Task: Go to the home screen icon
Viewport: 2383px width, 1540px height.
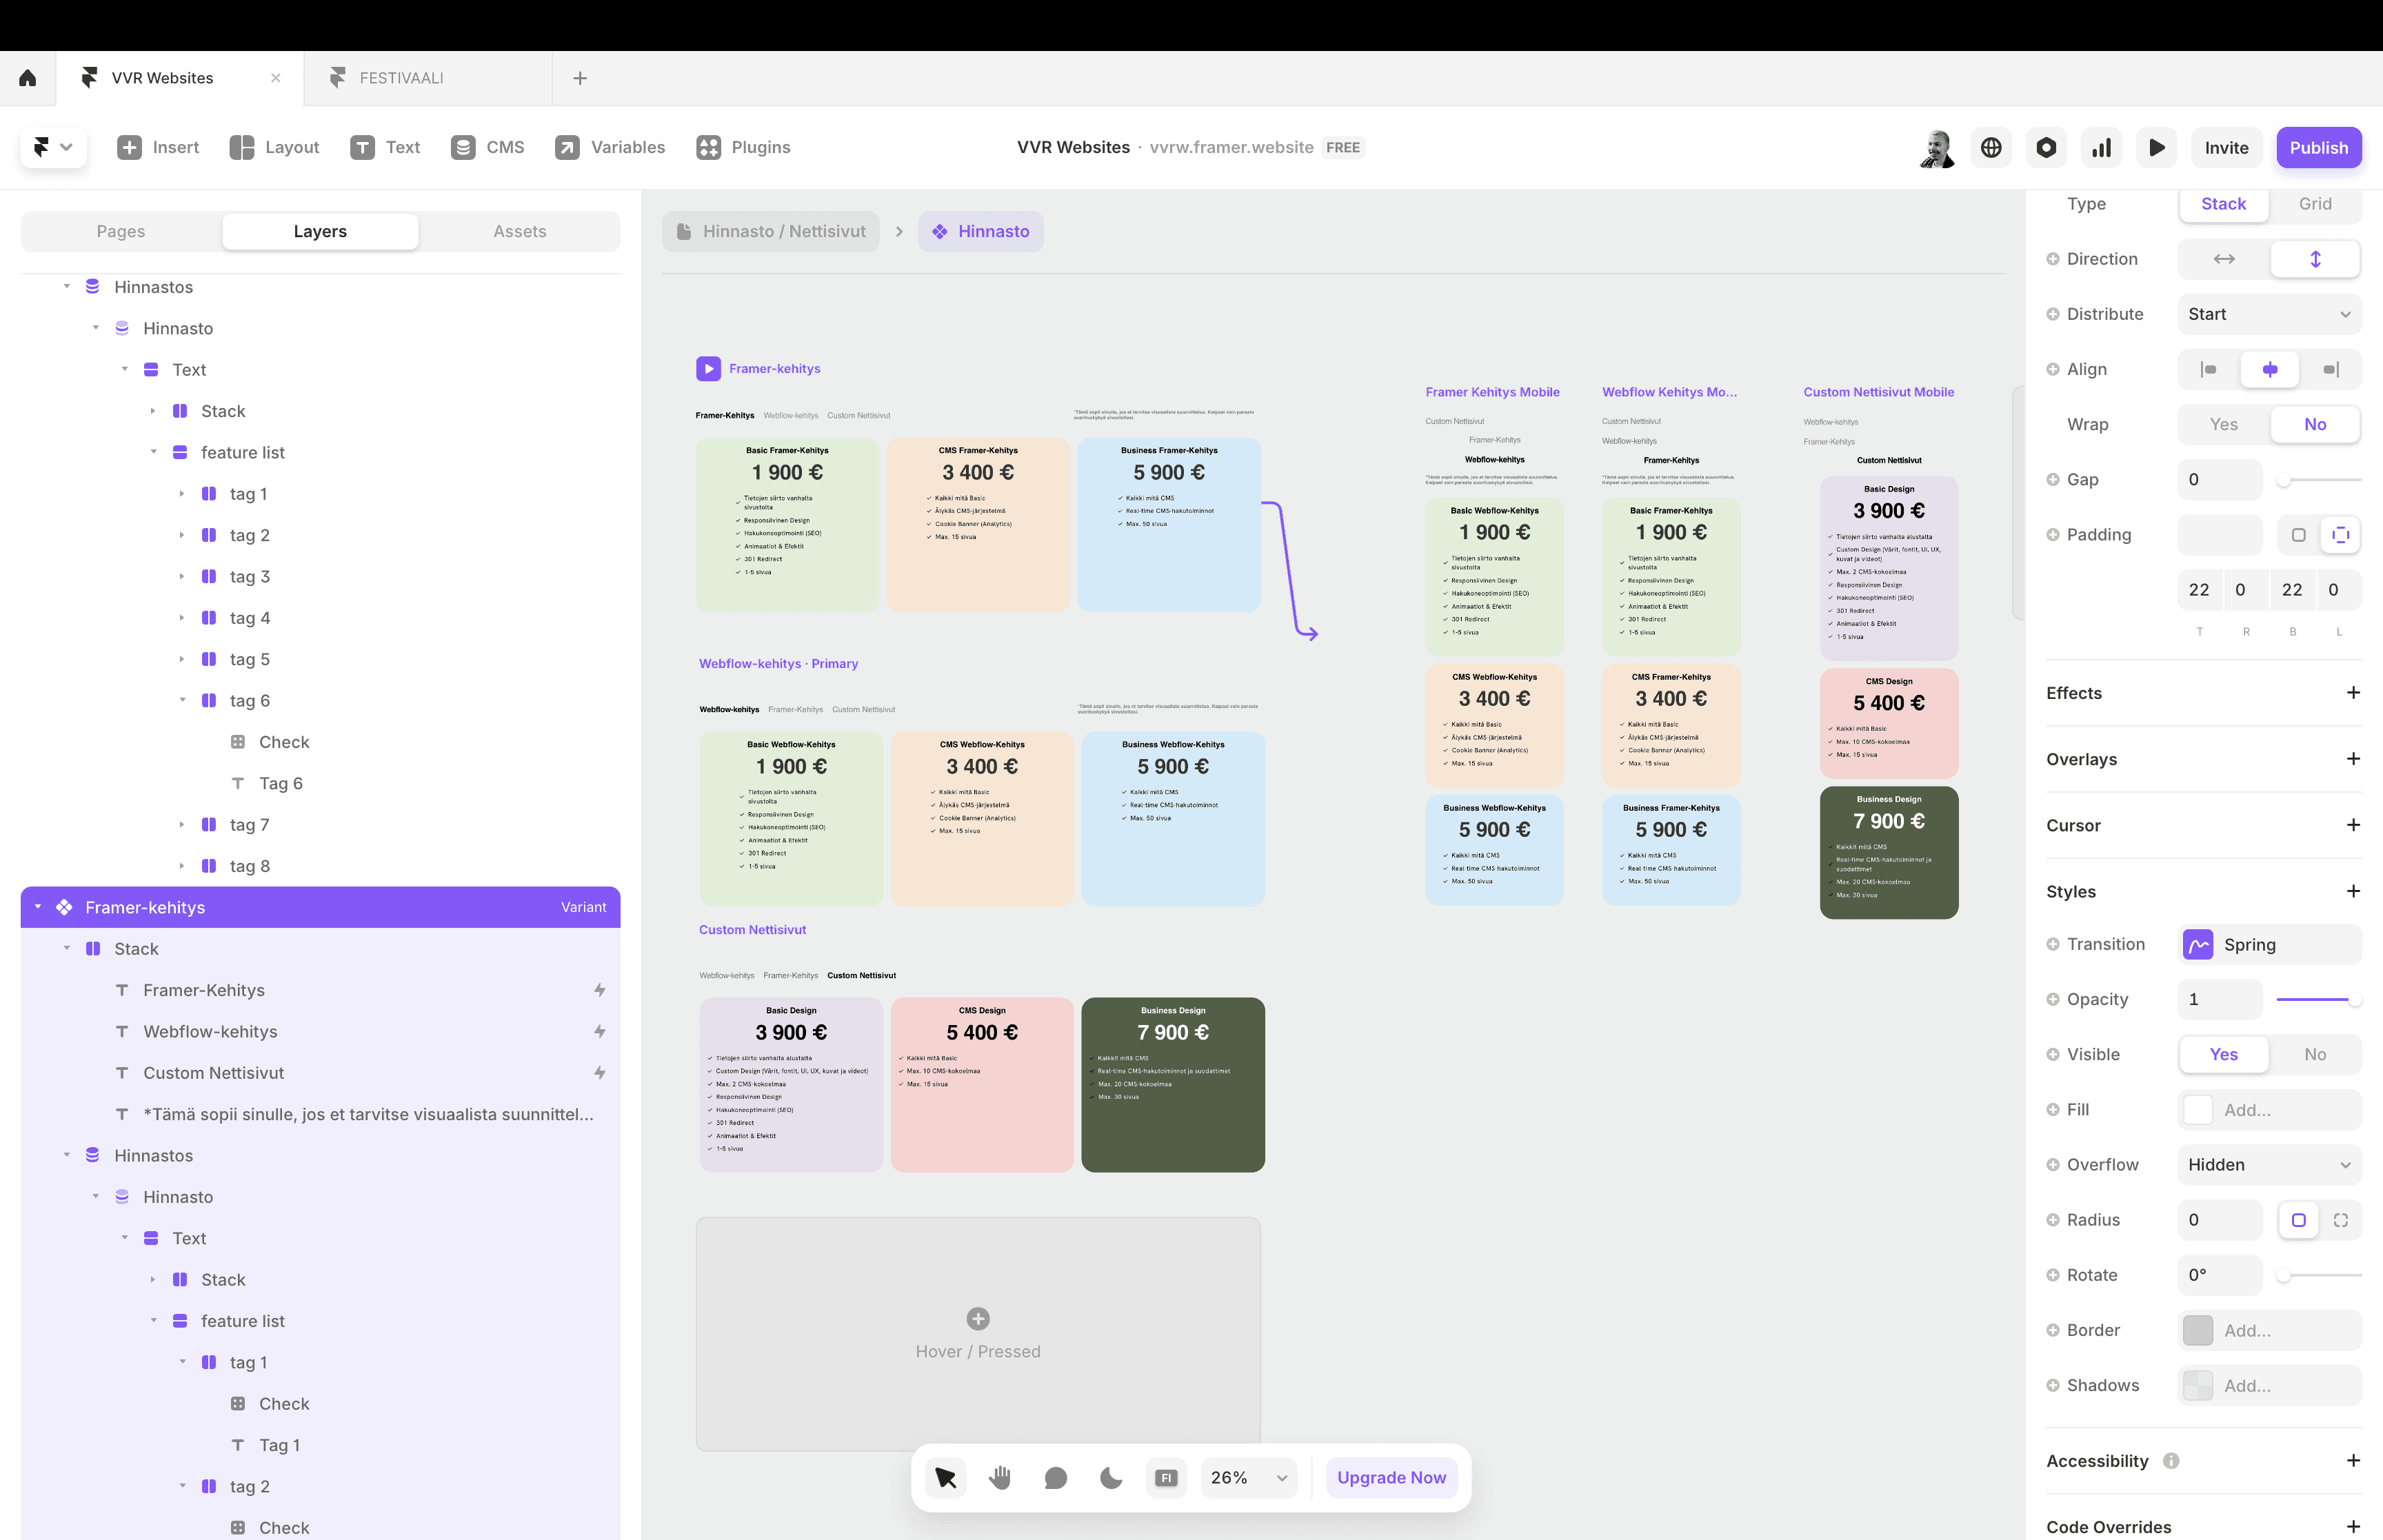Action: 28,78
